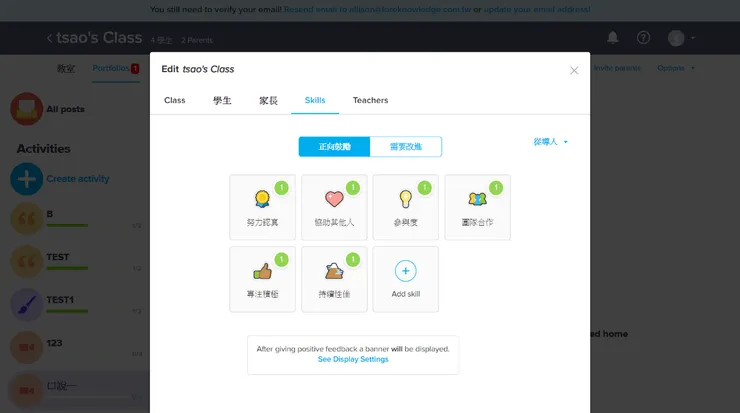The image size is (740, 413).
Task: Open the help question mark icon
Action: (643, 38)
